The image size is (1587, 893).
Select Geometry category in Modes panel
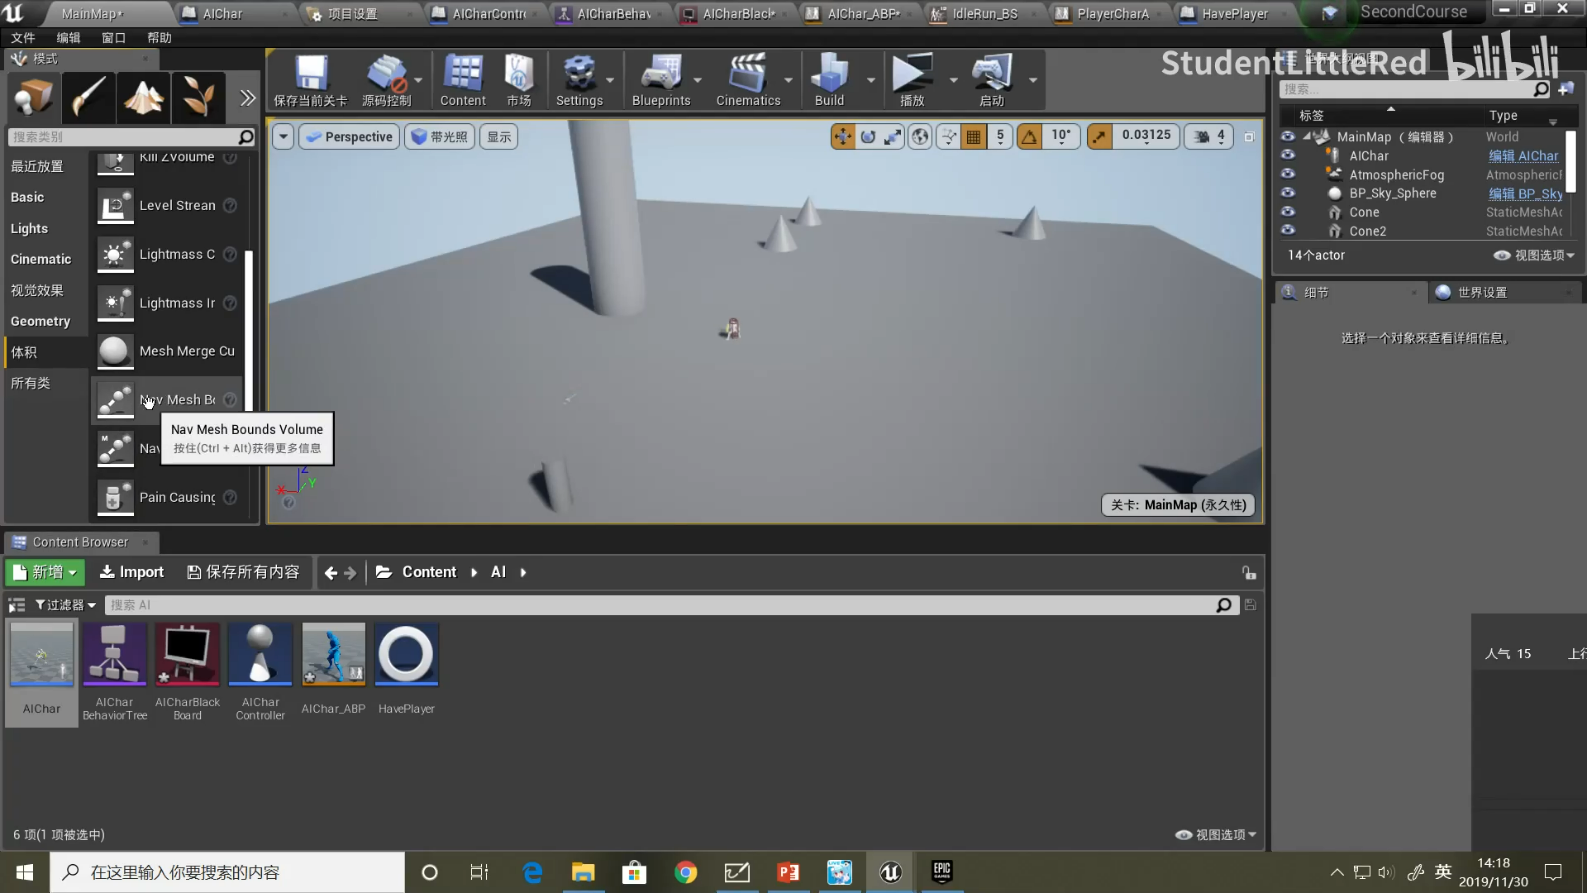tap(40, 321)
